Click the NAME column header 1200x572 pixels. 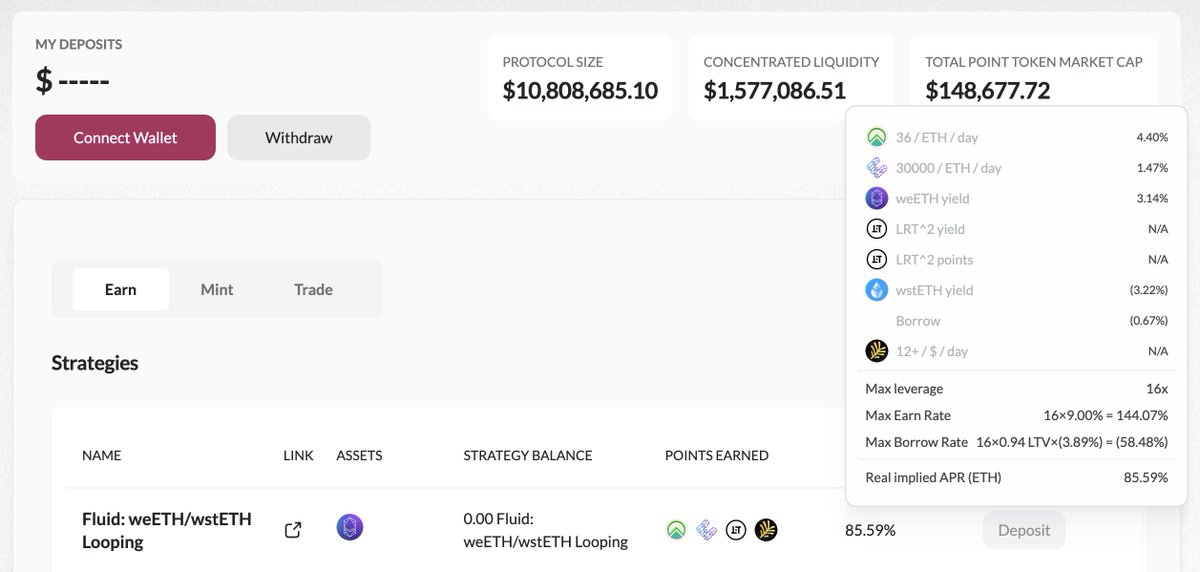click(101, 455)
